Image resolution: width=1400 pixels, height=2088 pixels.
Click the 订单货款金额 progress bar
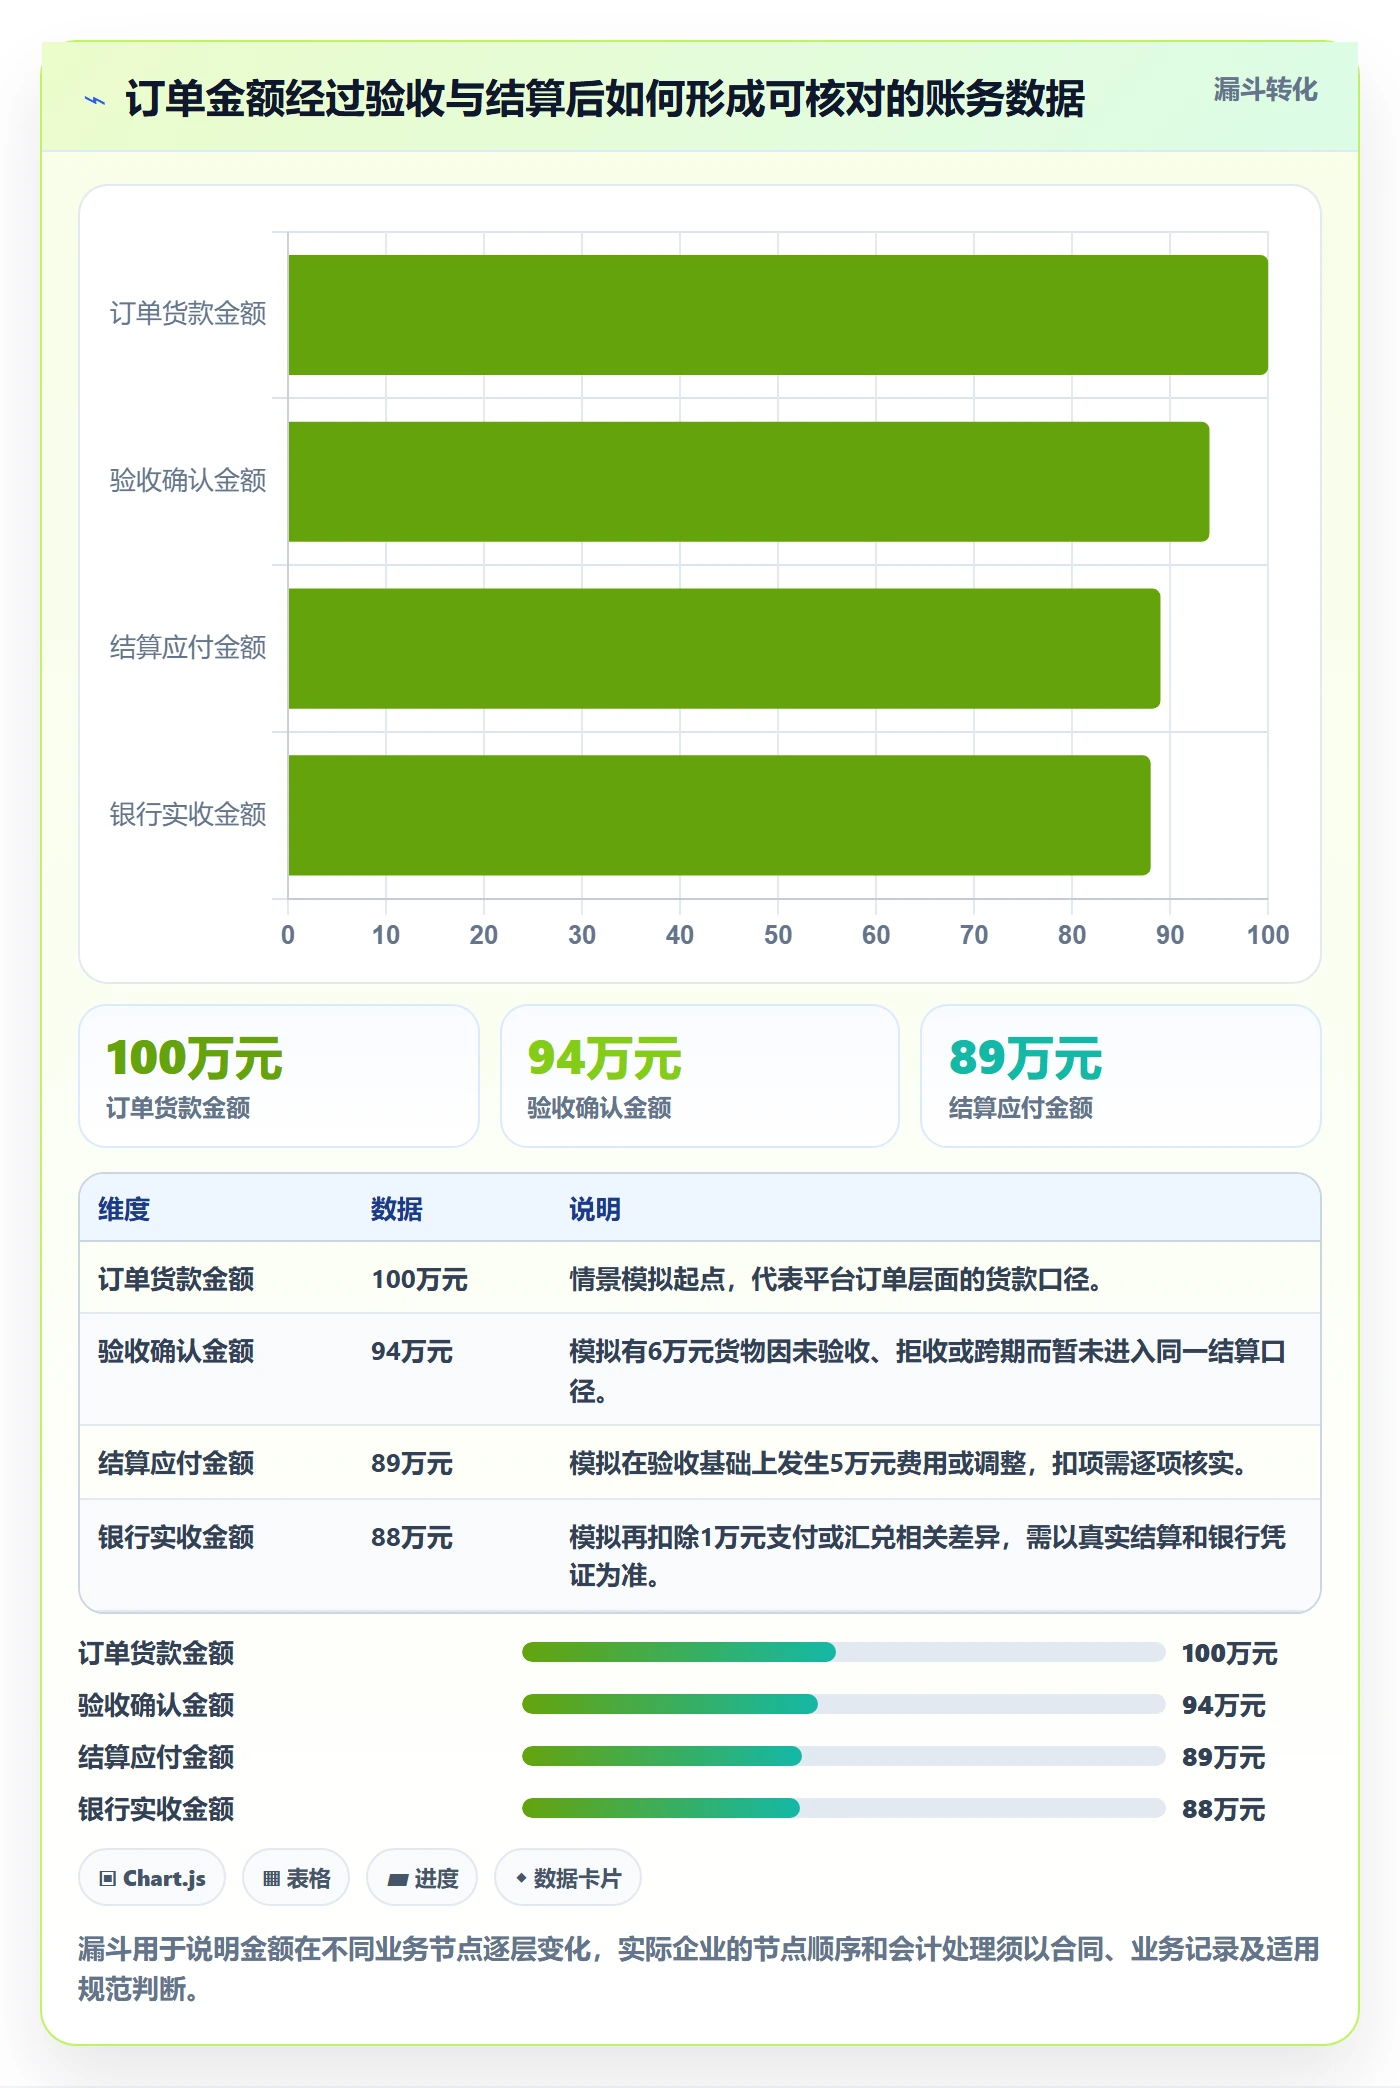click(x=843, y=1652)
